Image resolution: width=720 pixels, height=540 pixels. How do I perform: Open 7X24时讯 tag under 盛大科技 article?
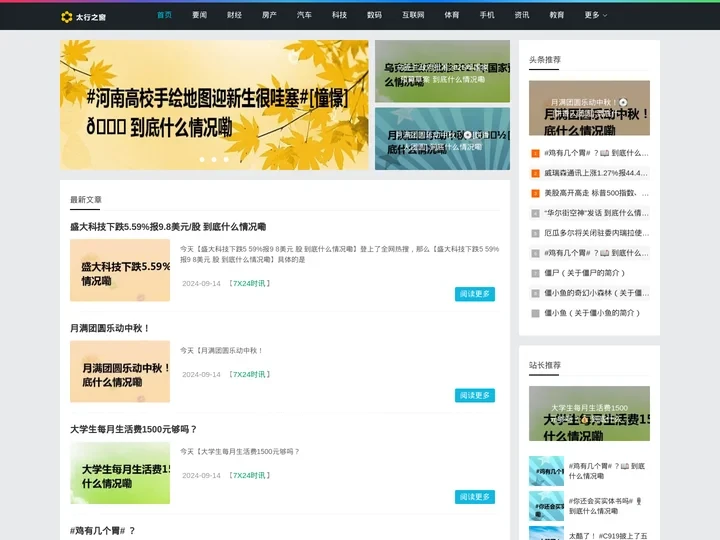coord(249,283)
